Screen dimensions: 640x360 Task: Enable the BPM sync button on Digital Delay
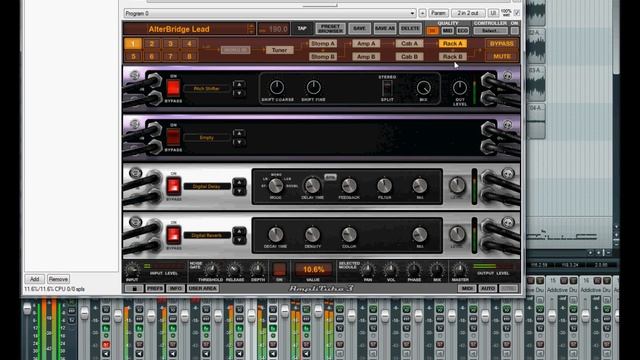(330, 177)
